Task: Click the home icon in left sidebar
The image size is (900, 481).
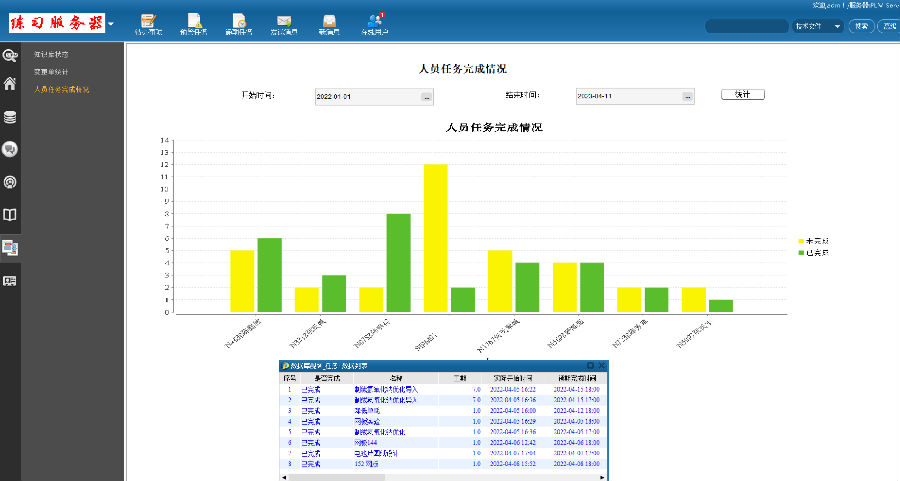Action: tap(10, 84)
